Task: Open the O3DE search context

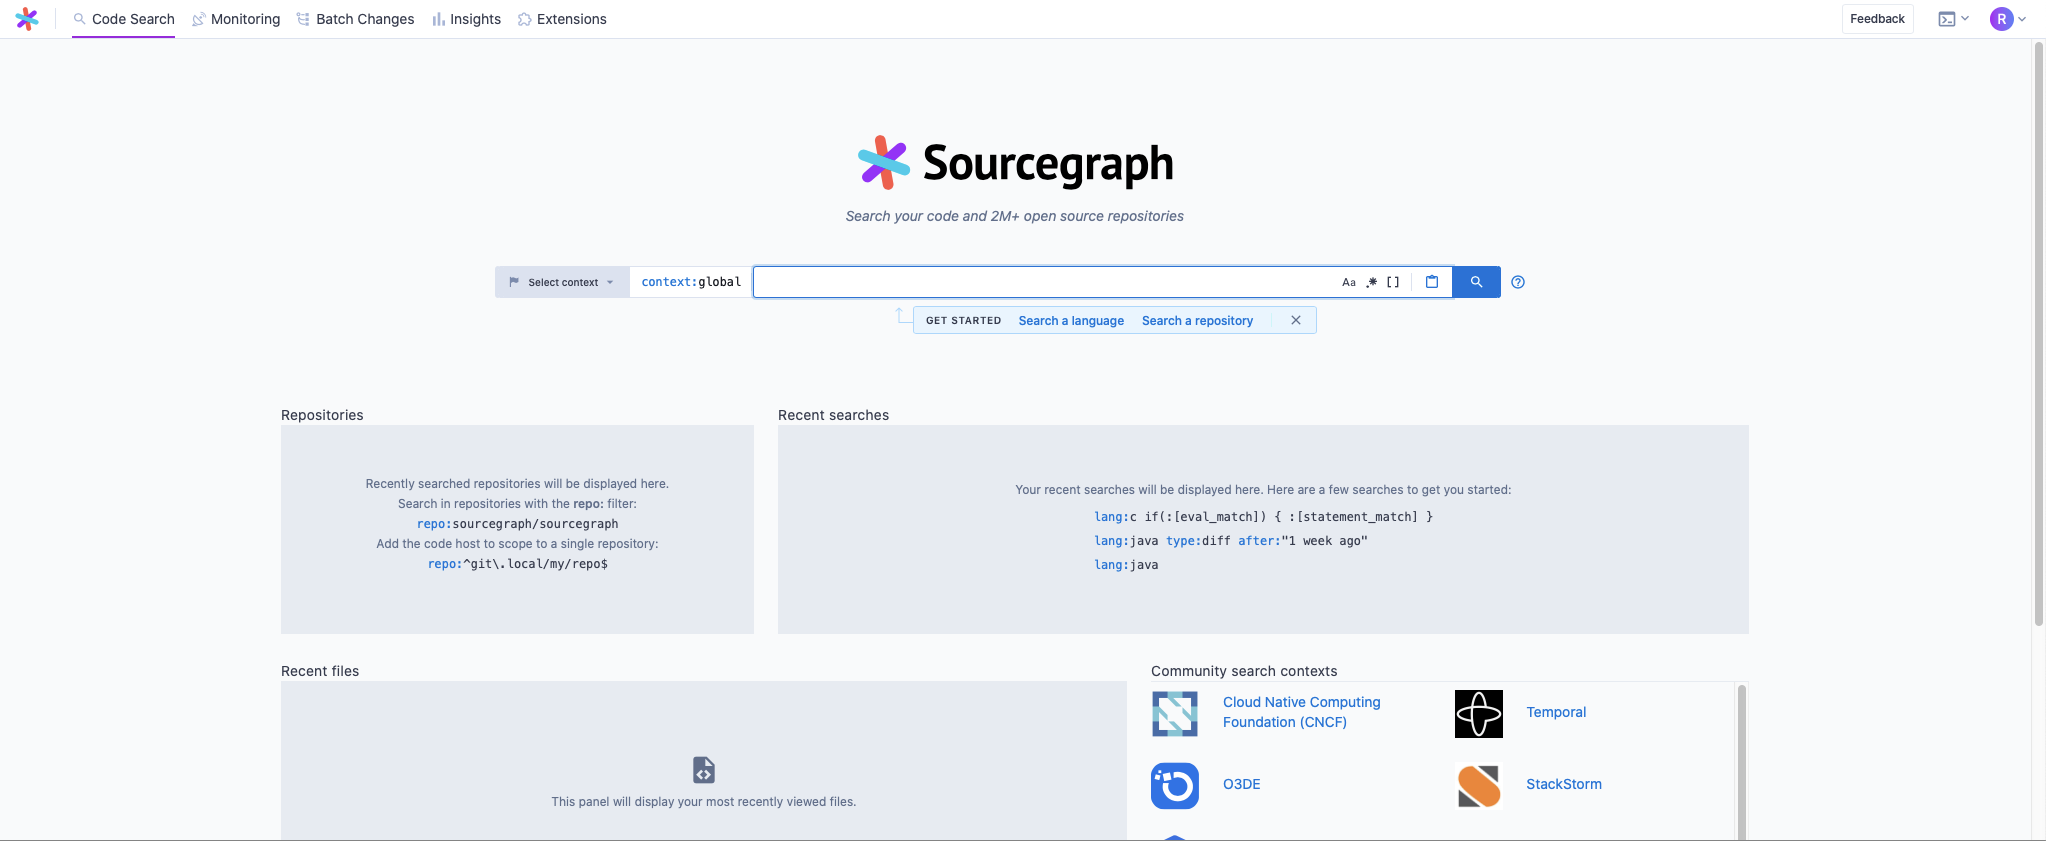Action: coord(1241,784)
